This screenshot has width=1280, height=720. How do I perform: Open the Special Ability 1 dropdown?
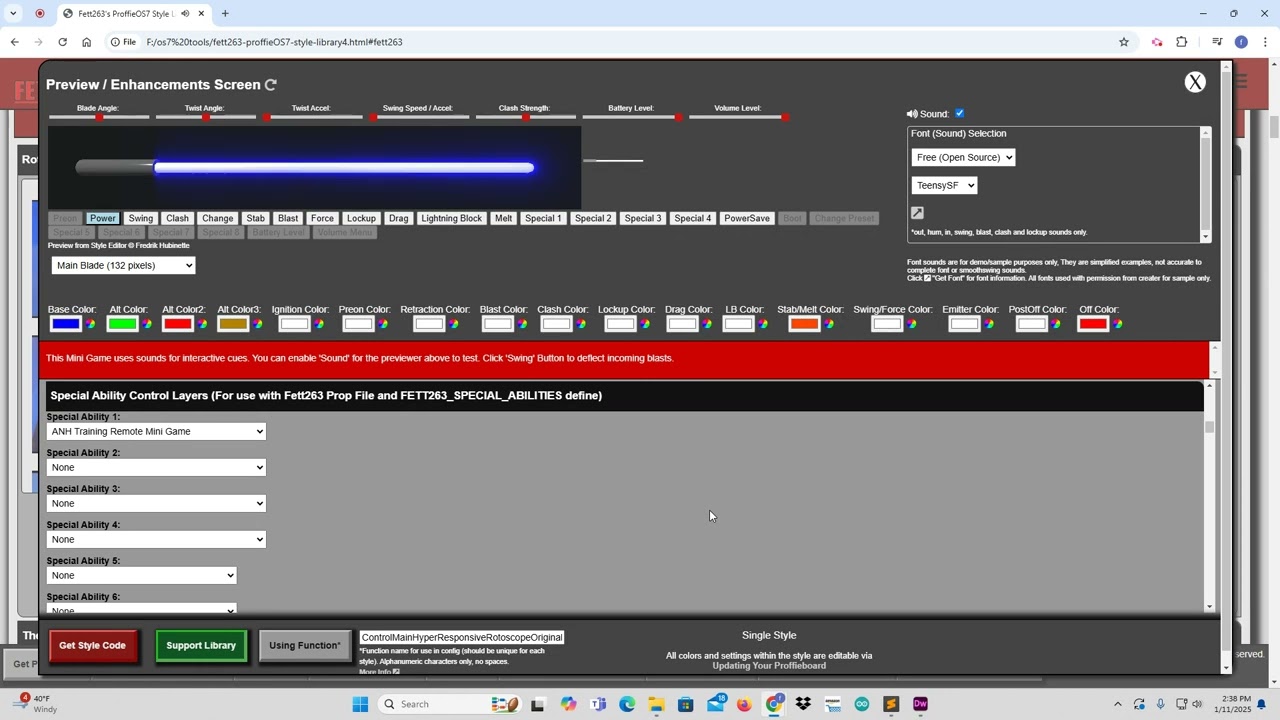tap(156, 431)
